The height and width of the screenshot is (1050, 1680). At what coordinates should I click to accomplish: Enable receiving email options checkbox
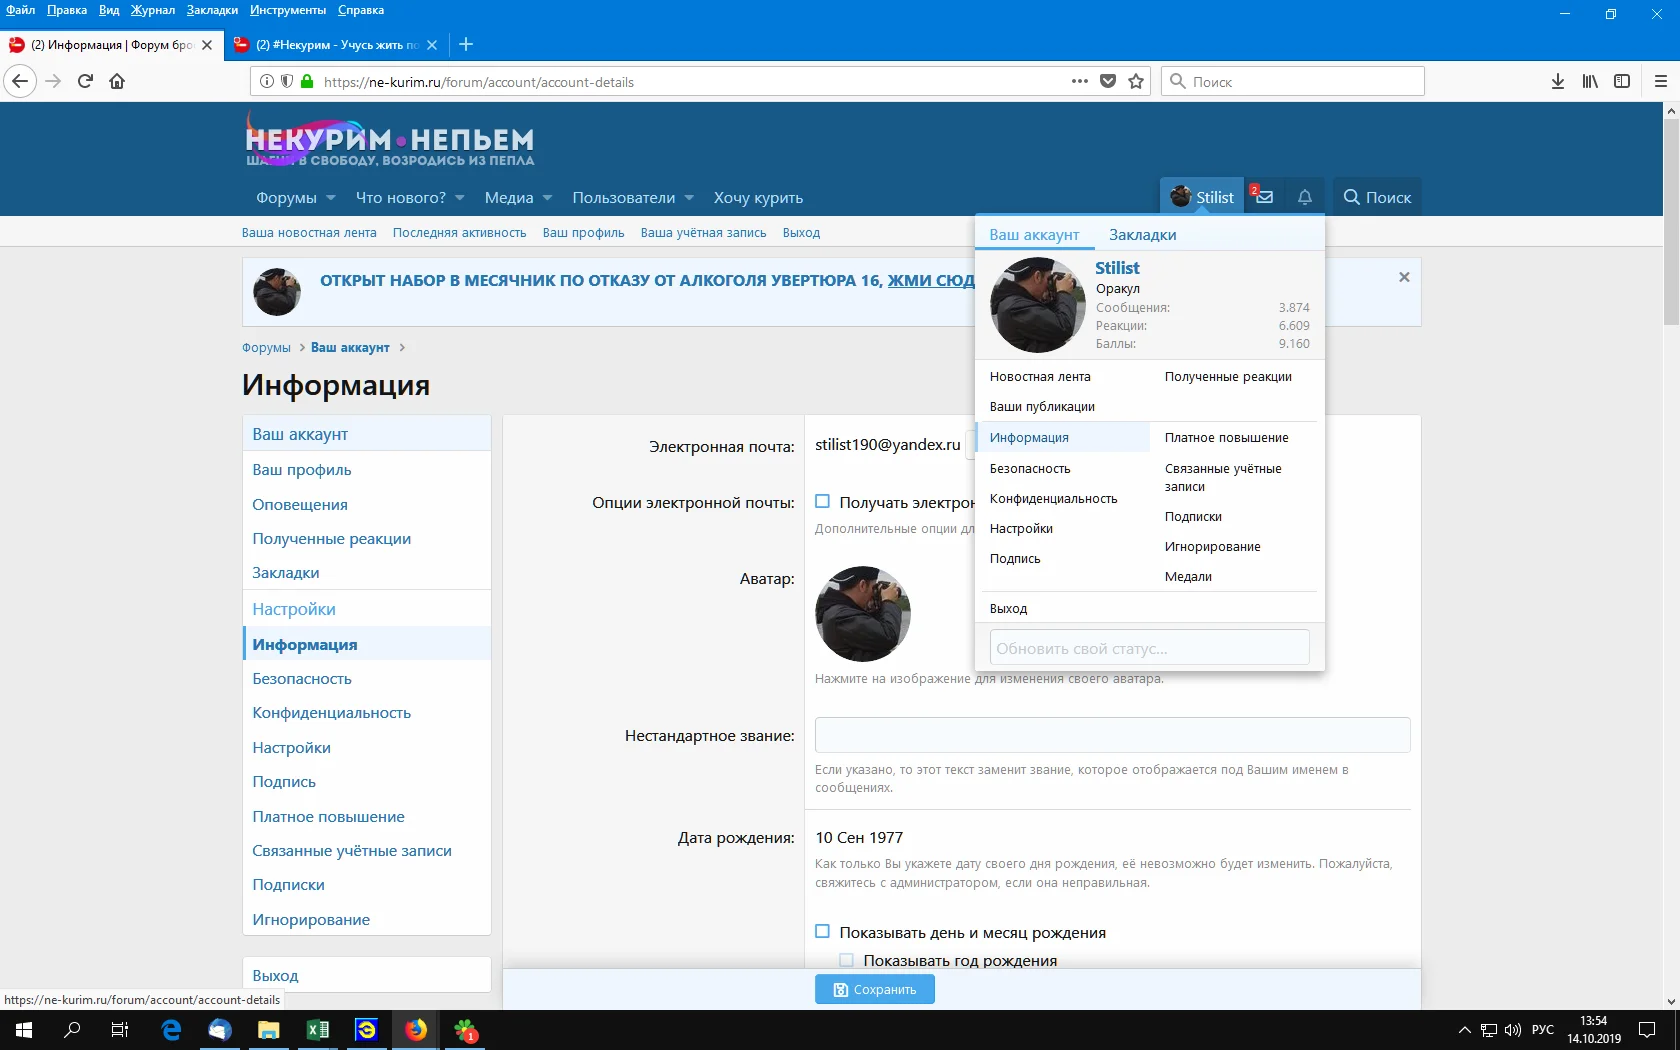(x=823, y=502)
